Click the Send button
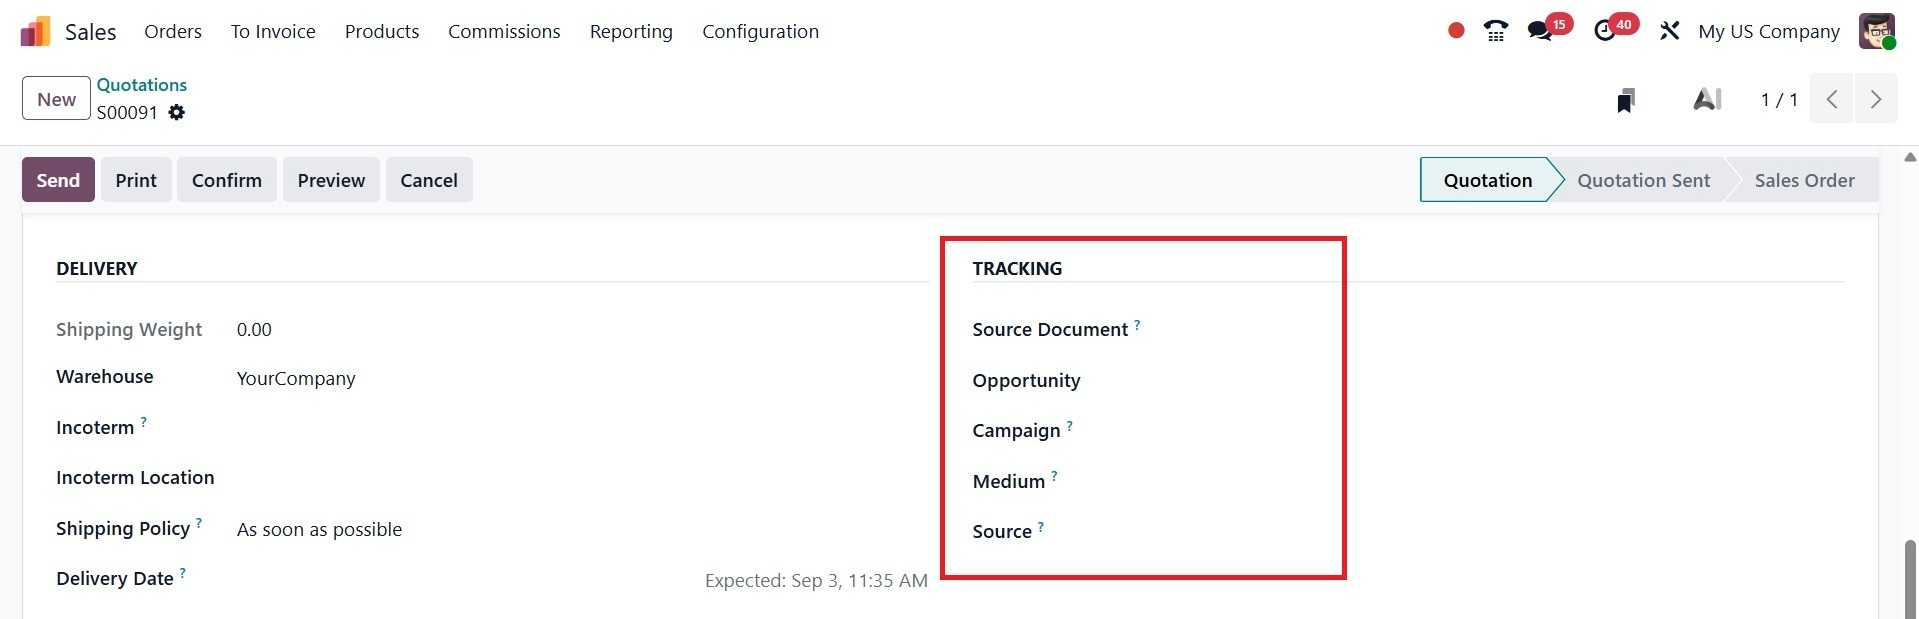Screen dimensions: 1919x619 tap(58, 180)
